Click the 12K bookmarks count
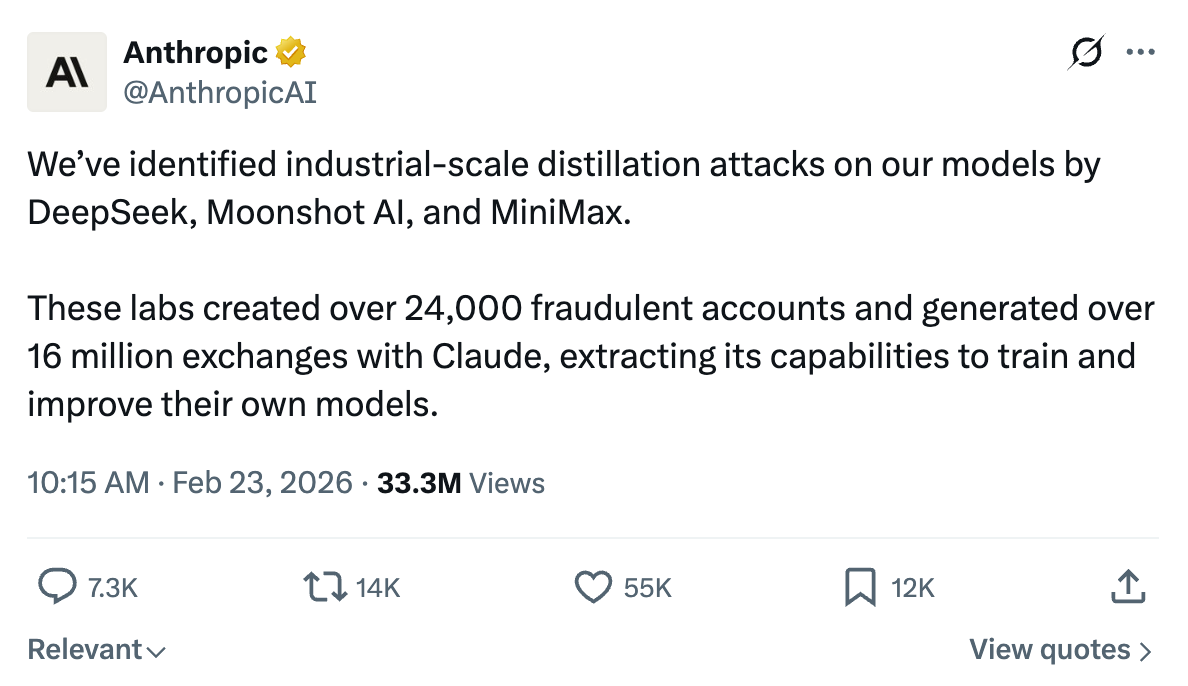The image size is (1188, 686). click(x=912, y=589)
